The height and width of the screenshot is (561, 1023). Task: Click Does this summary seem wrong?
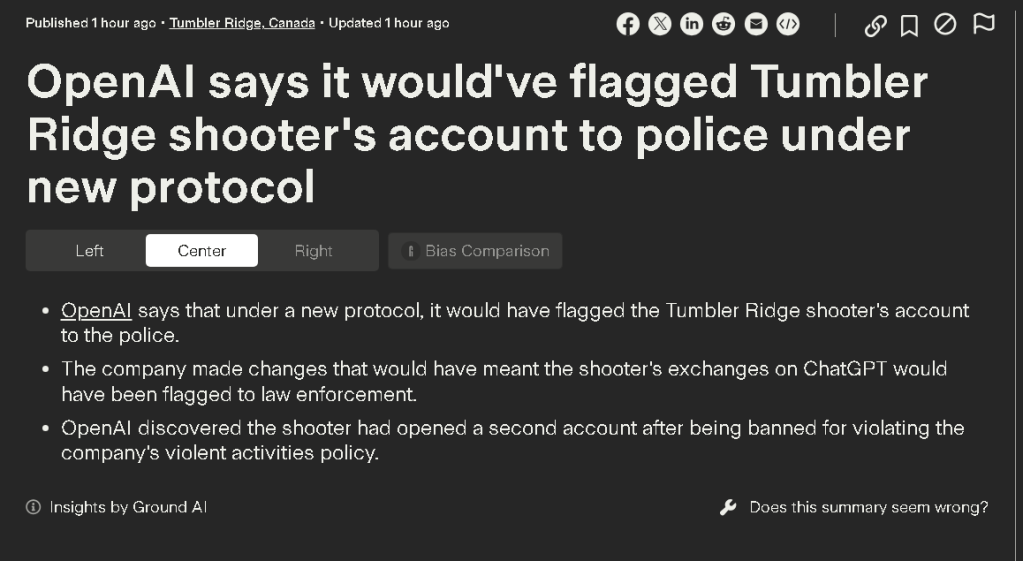[868, 507]
